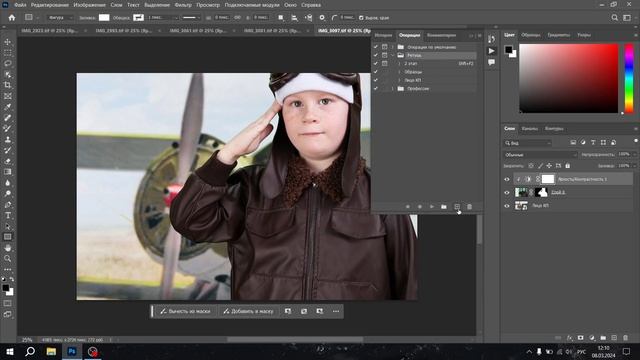This screenshot has height=360, width=640.
Task: Hide the Brightness/Contrast 1 layer
Action: (507, 179)
